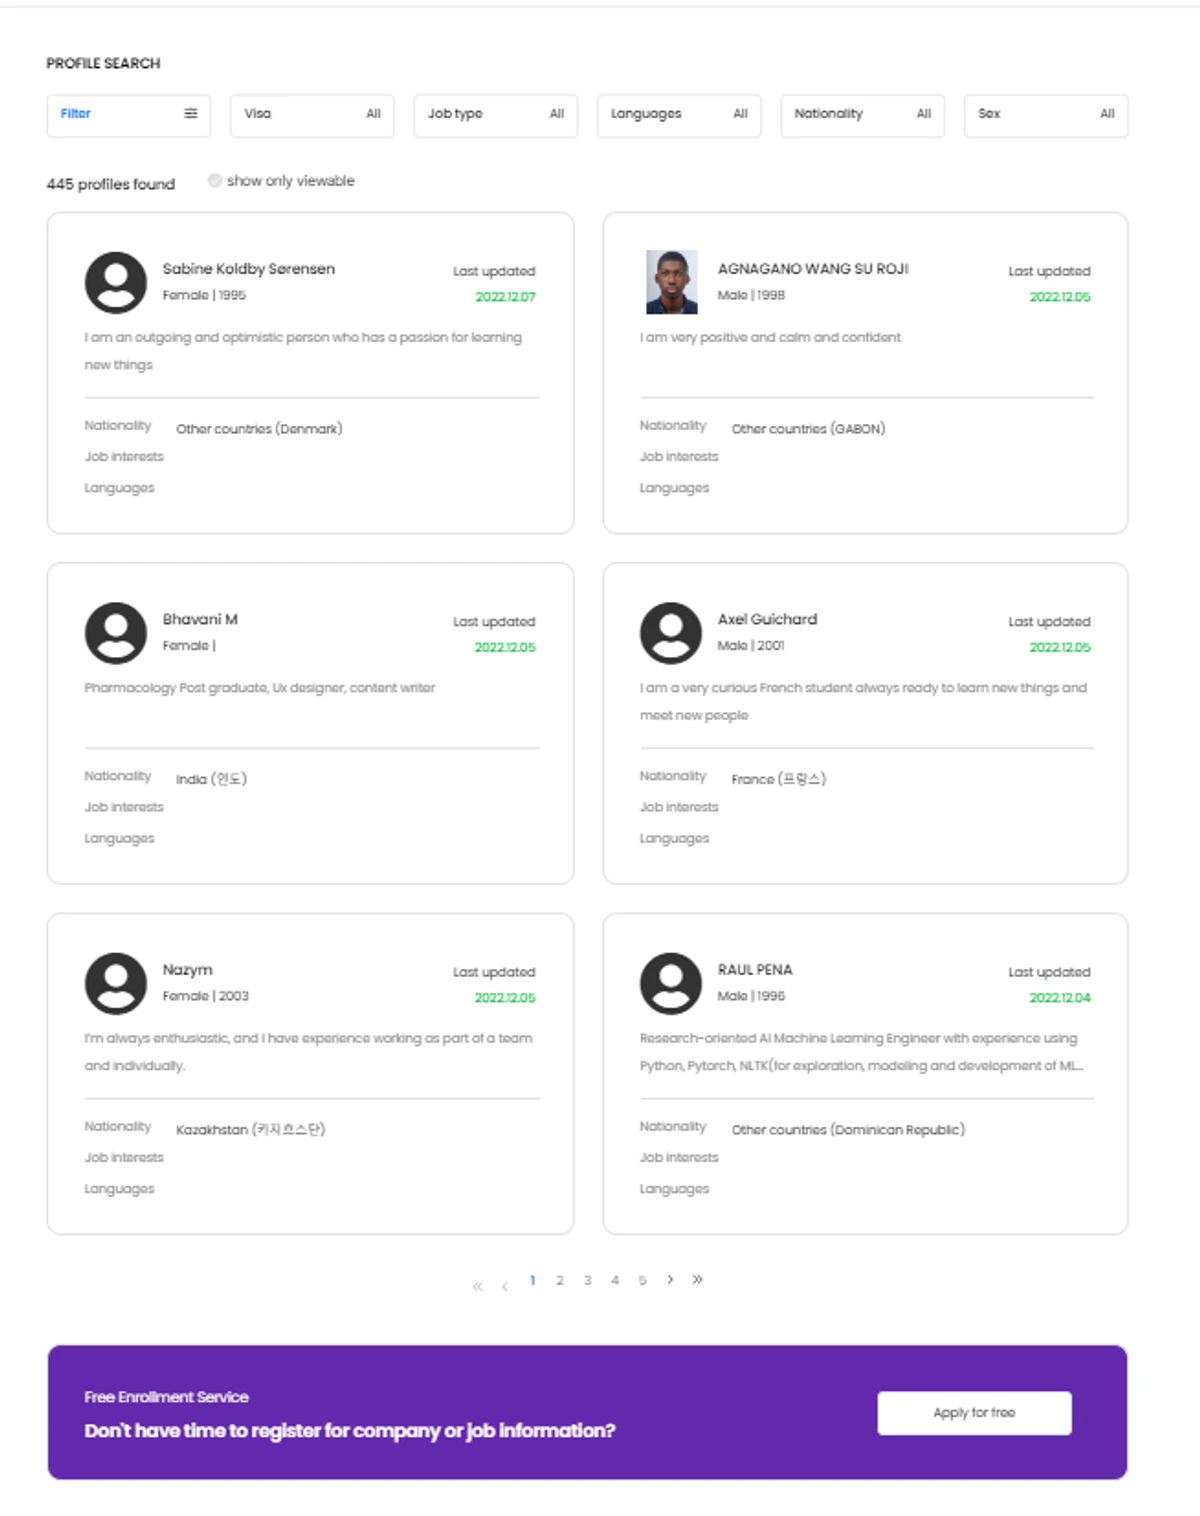Open RAUL PENA profile name link

pos(755,970)
